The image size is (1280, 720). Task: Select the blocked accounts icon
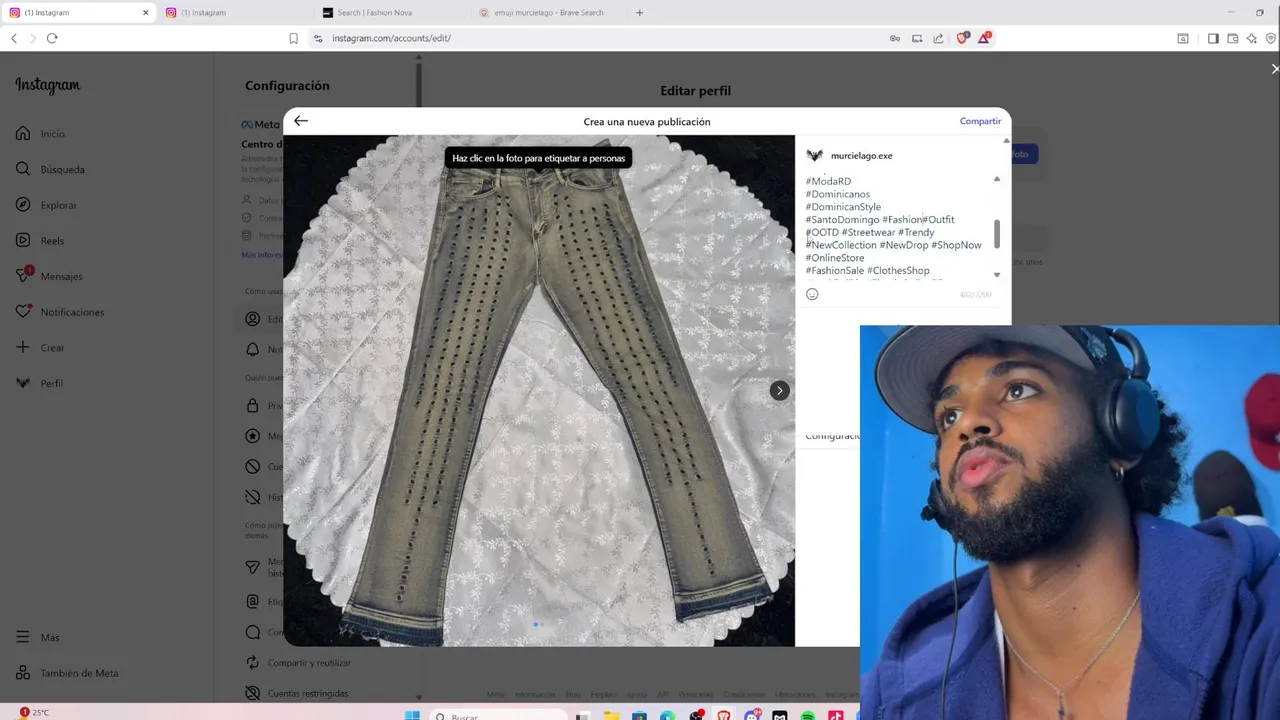pyautogui.click(x=253, y=467)
